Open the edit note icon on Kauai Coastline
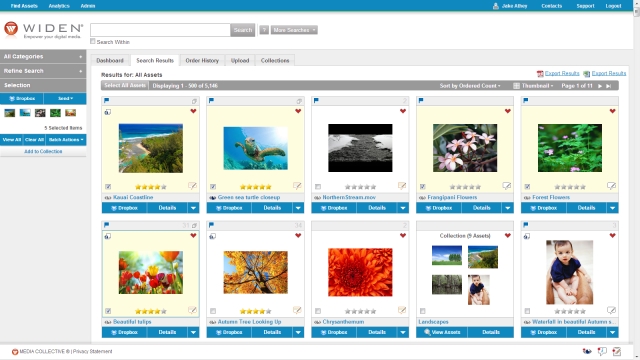This screenshot has width=640, height=360. click(x=192, y=186)
